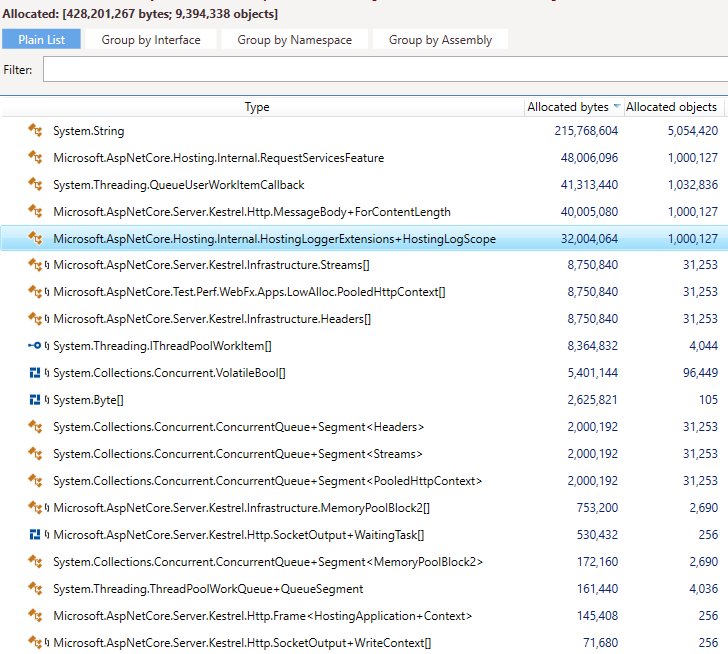
Task: Select the ThreadPoolWorkQueue+QueueSegment type name
Action: coord(208,589)
